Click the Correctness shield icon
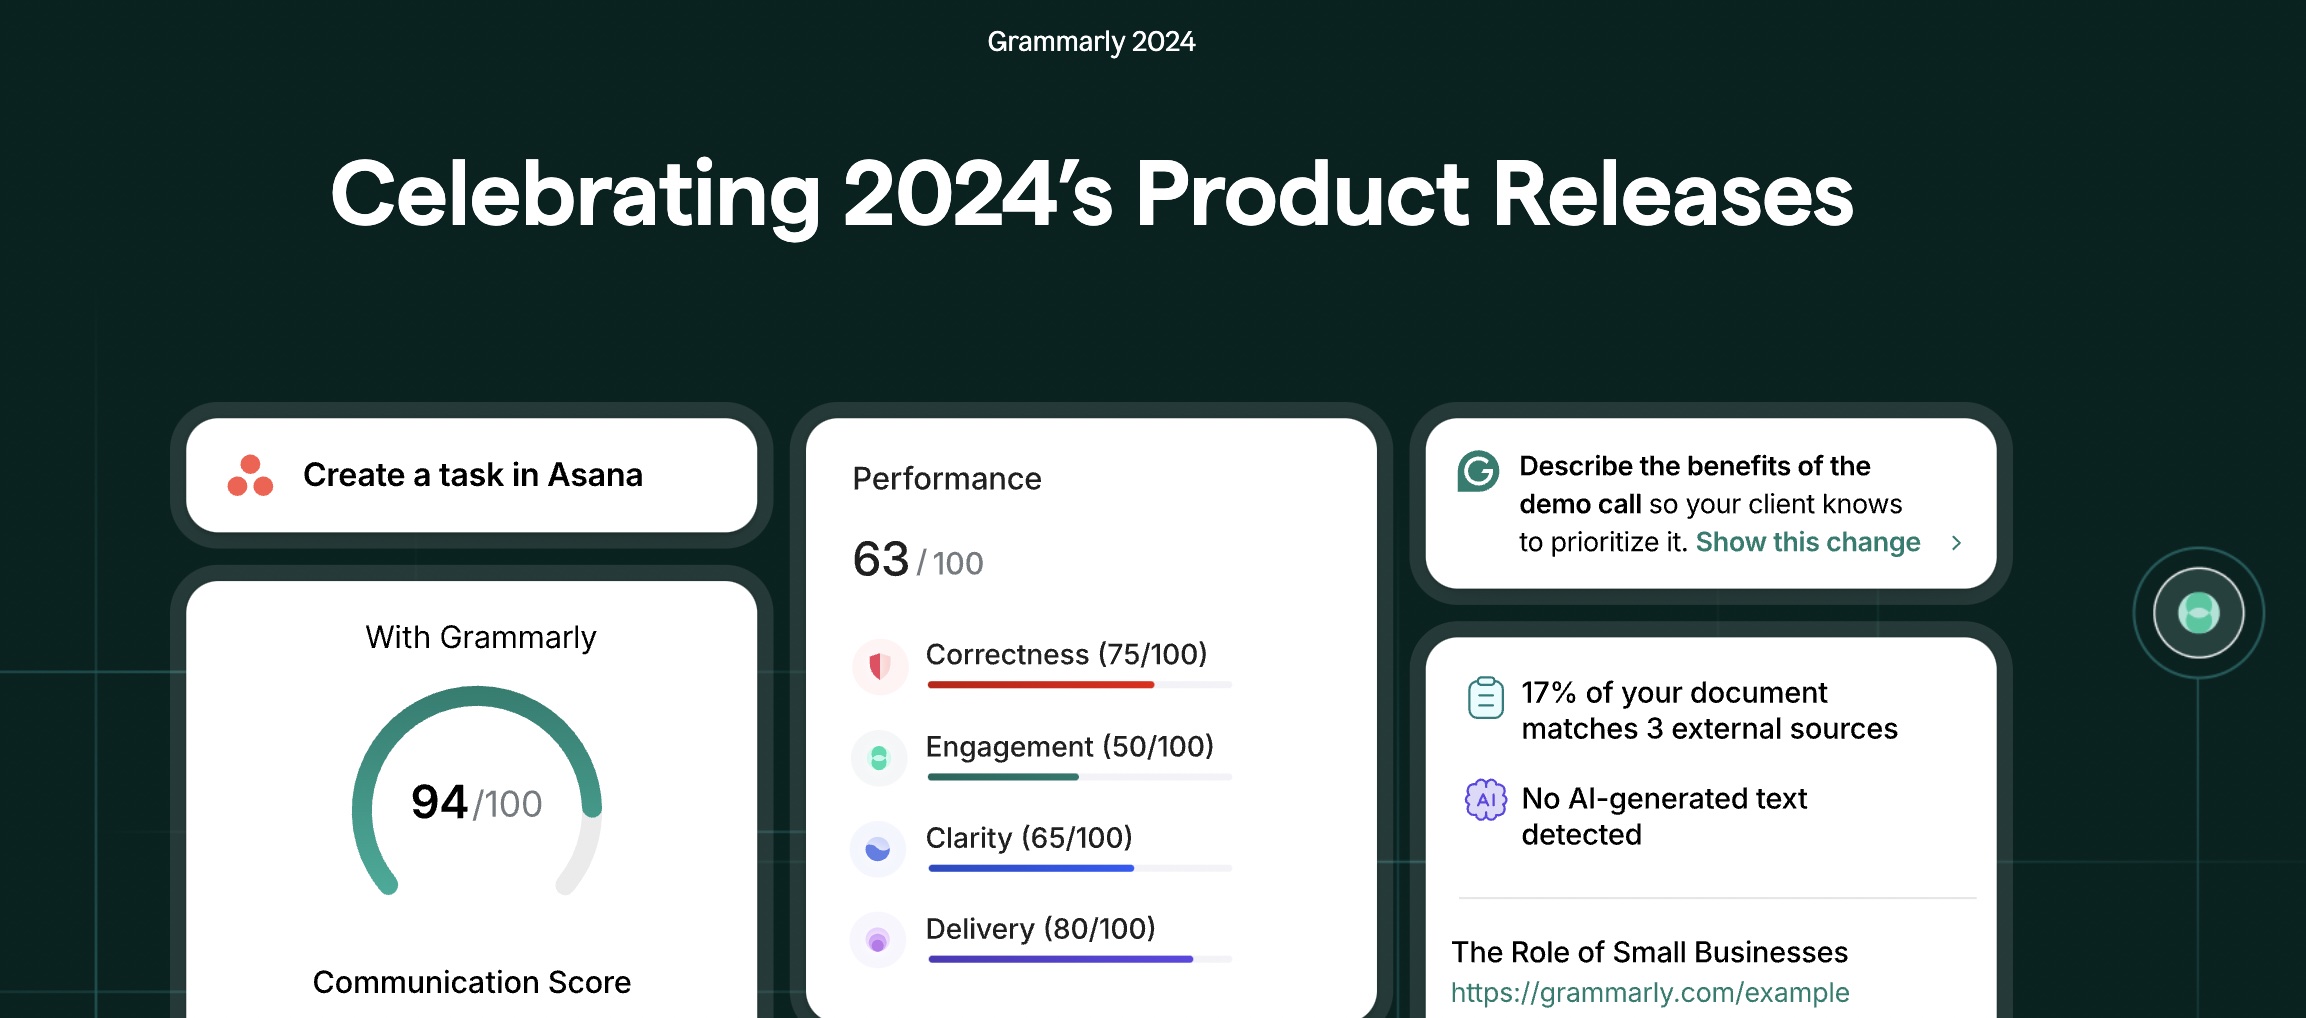The width and height of the screenshot is (2306, 1018). coord(879,666)
